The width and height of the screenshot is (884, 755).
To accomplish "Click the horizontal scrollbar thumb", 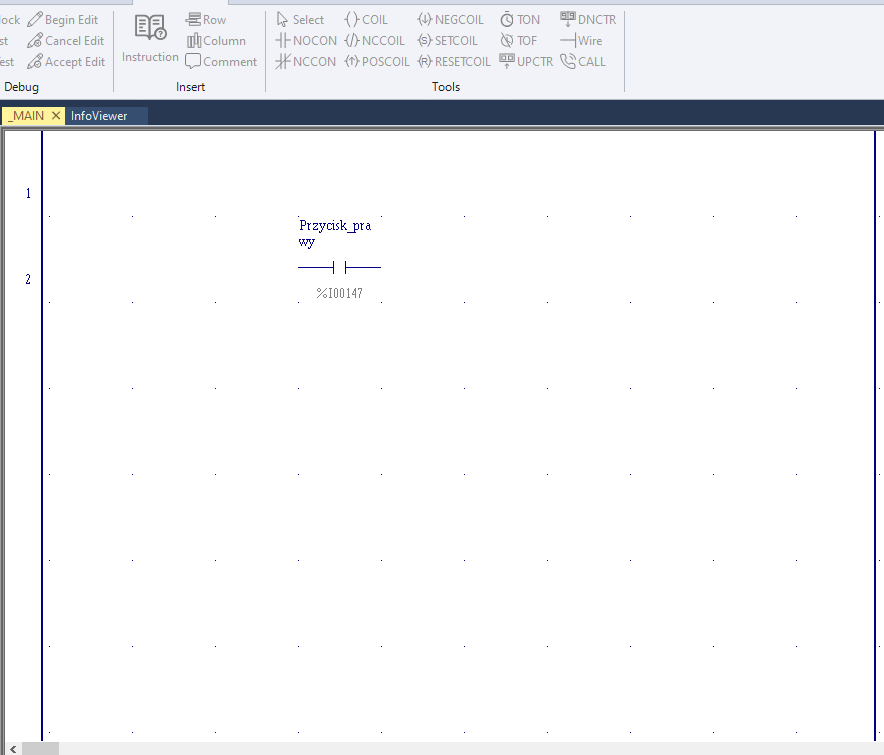I will (x=40, y=749).
